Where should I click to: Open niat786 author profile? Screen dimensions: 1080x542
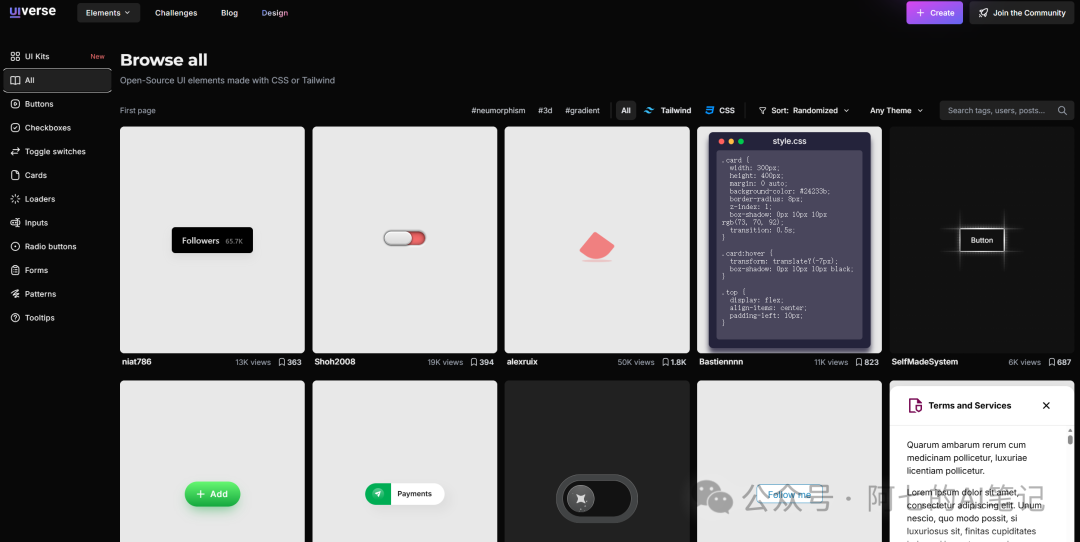(136, 362)
